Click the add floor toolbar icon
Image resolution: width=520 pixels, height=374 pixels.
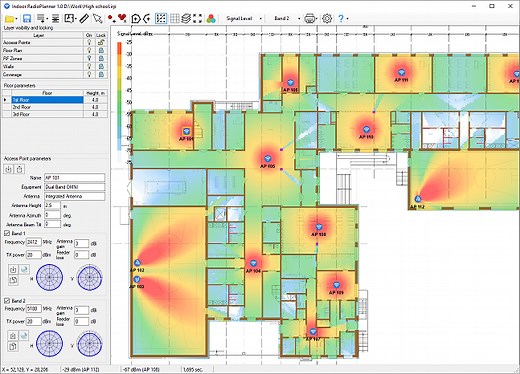point(41,19)
